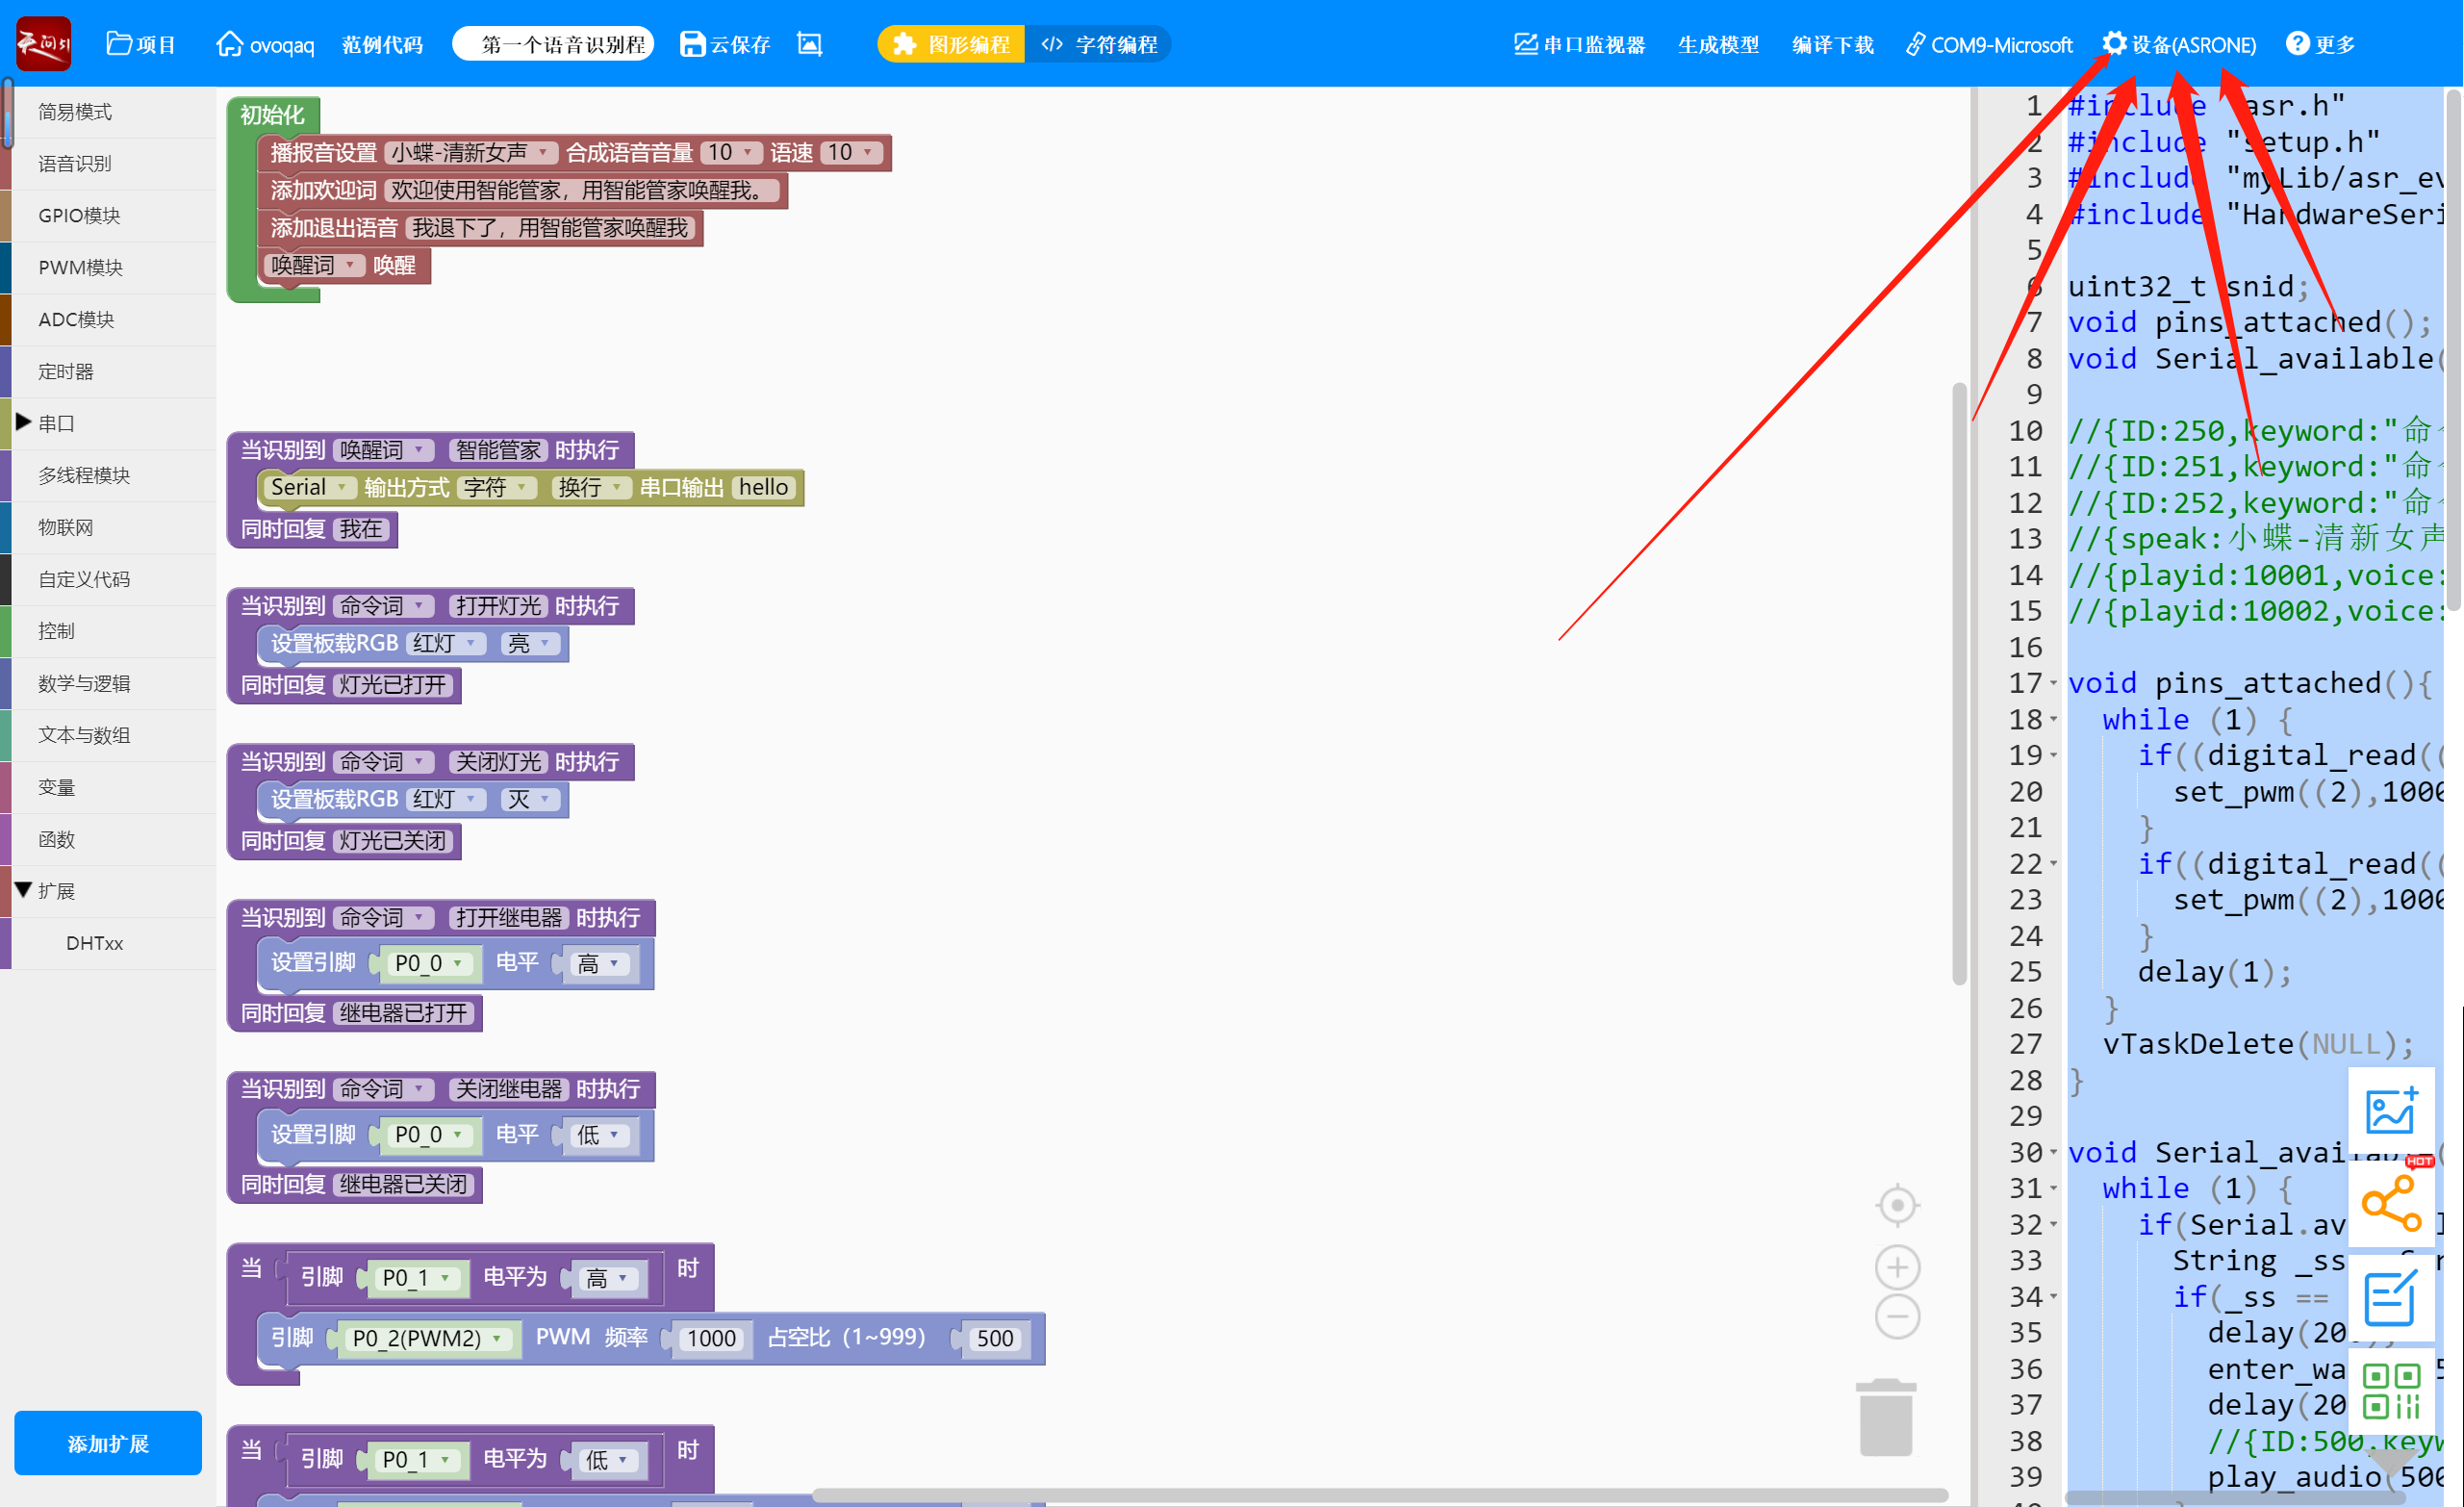
Task: Click 编译下载 compile download
Action: pos(1833,44)
